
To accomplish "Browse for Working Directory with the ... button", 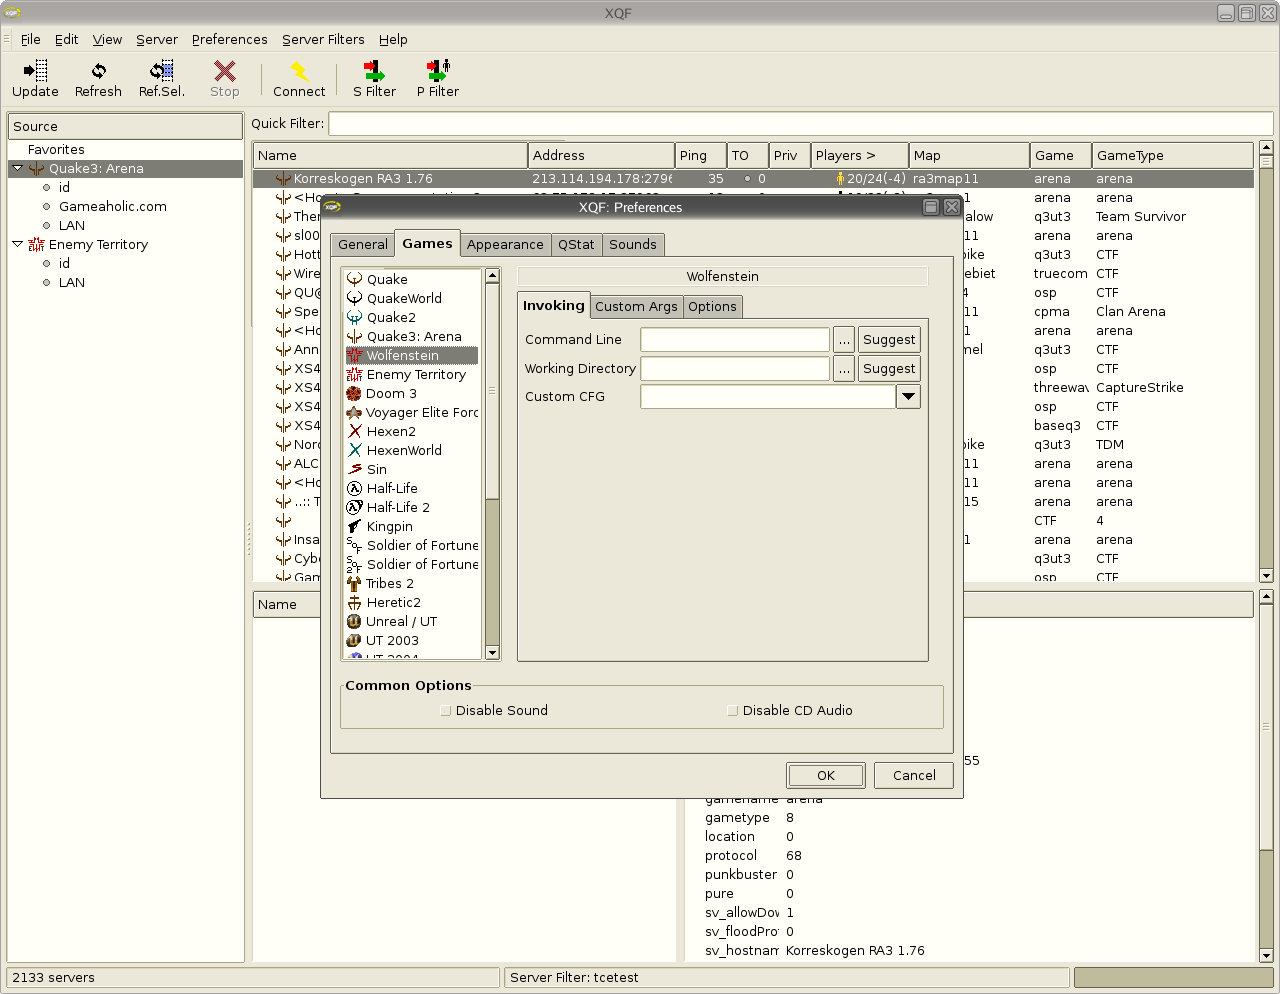I will click(845, 369).
